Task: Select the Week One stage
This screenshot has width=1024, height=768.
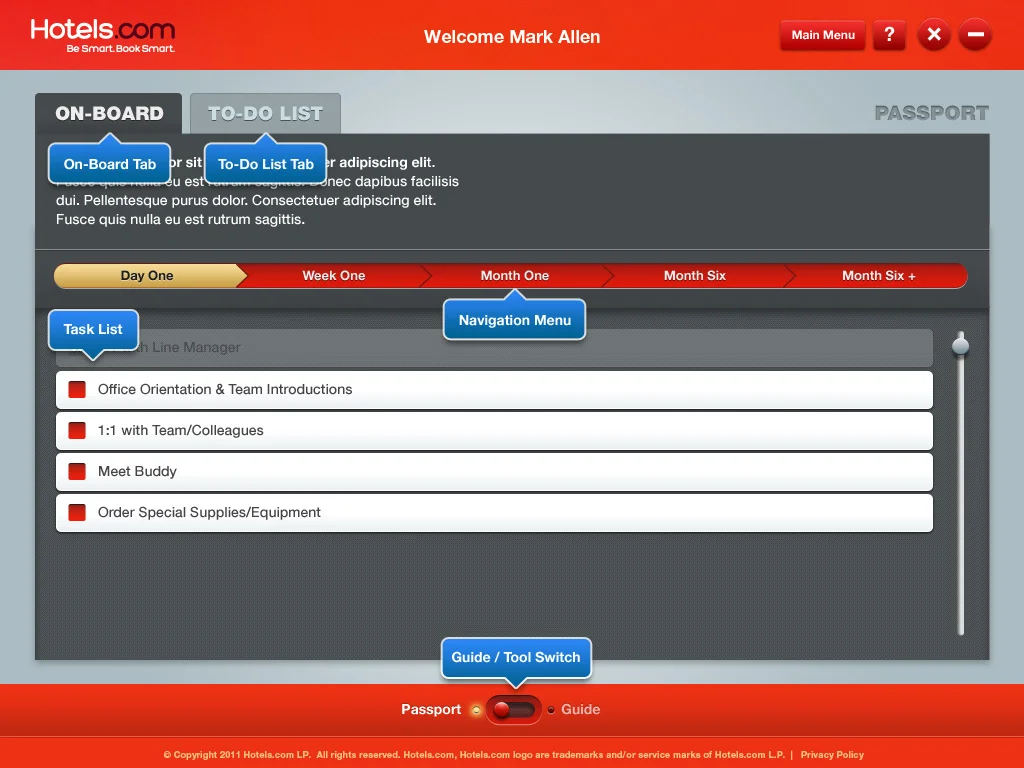Action: click(334, 276)
